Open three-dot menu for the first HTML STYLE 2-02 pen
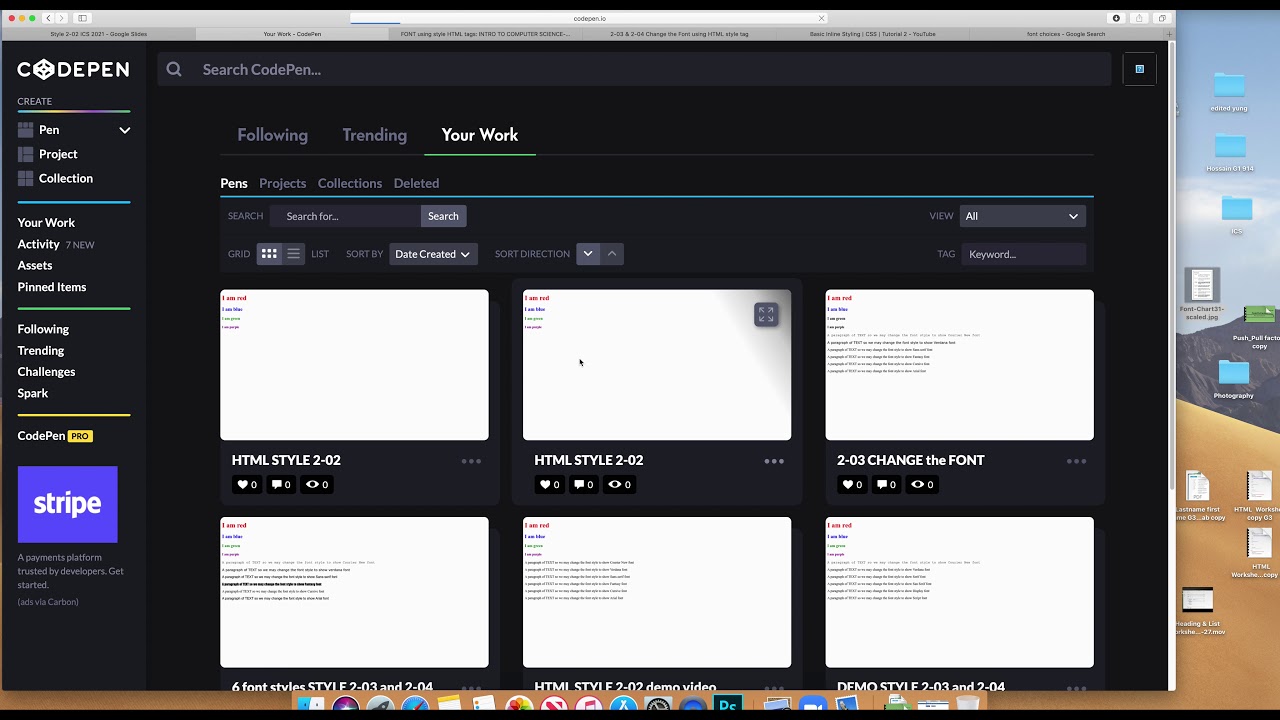The width and height of the screenshot is (1280, 720). (471, 461)
